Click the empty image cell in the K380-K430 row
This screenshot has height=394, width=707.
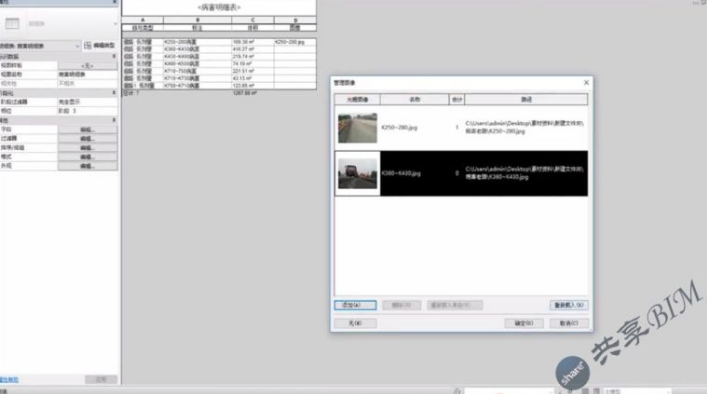[x=295, y=49]
